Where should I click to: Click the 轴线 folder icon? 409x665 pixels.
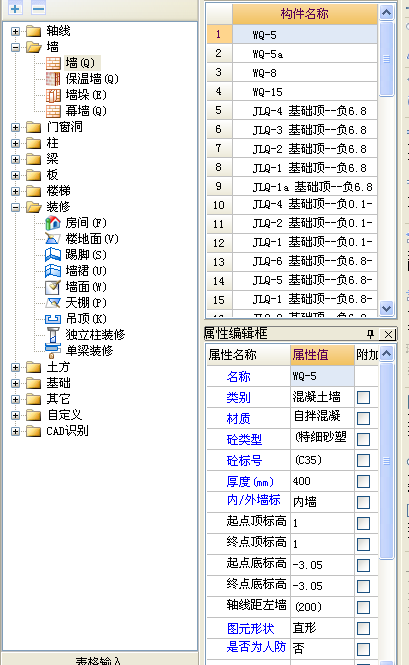(x=34, y=31)
